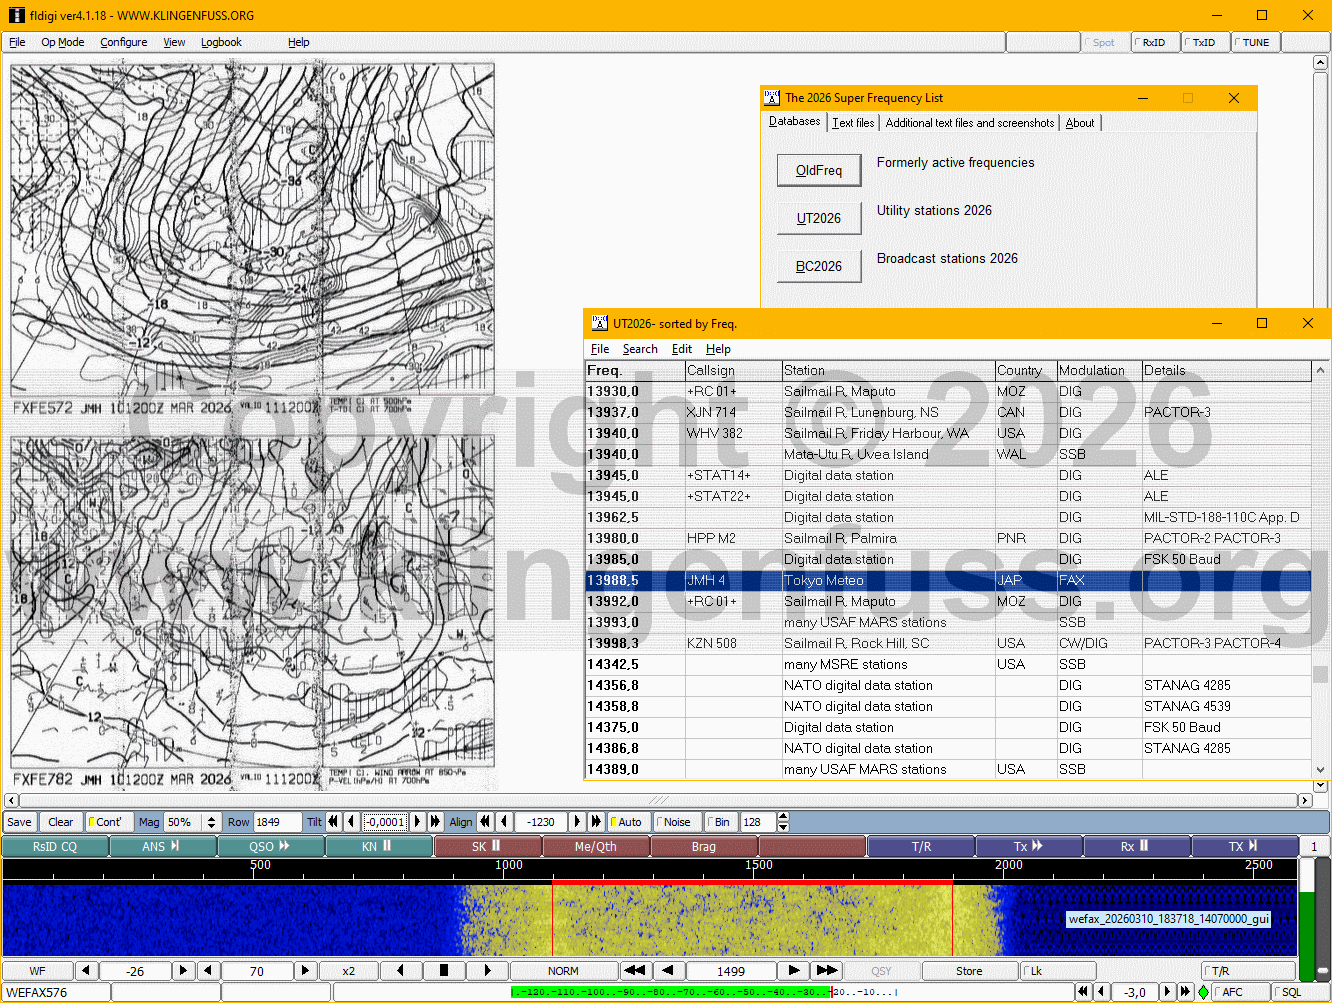Rewind align with double left arrow

pyautogui.click(x=485, y=822)
